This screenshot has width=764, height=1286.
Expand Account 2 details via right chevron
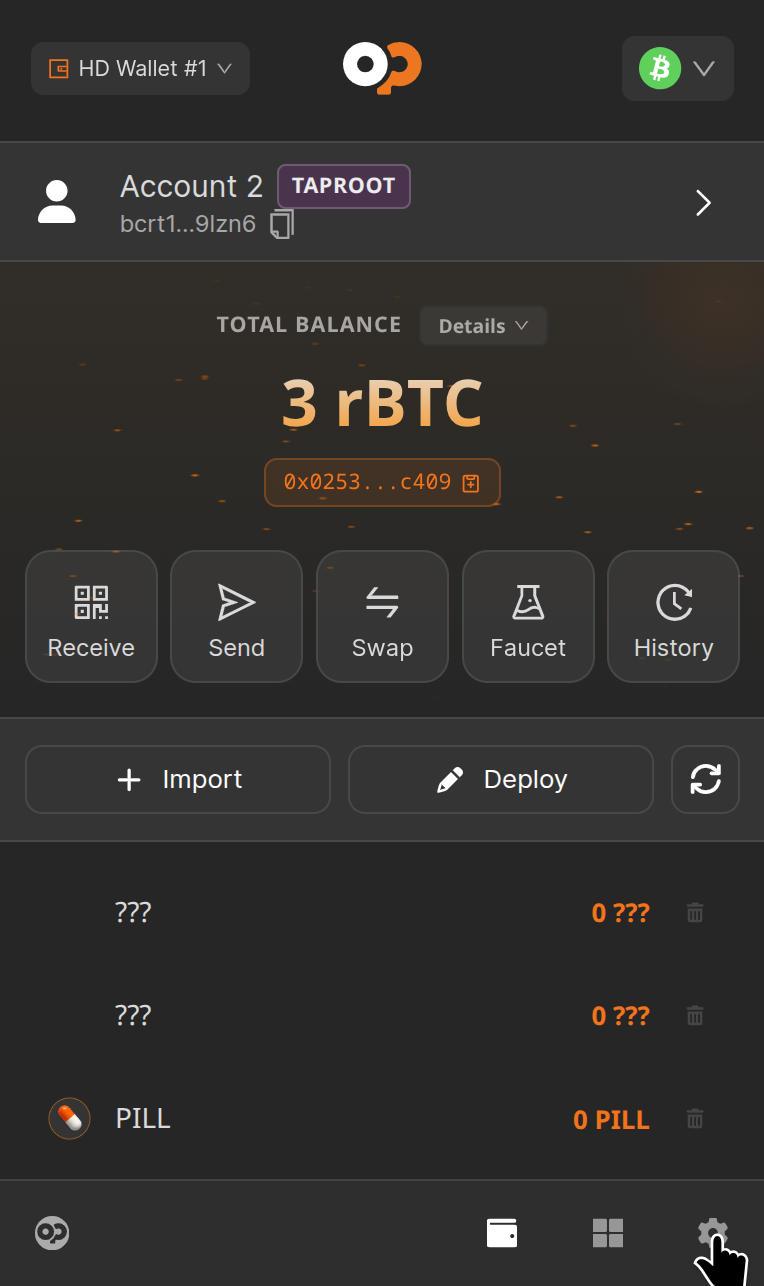(703, 202)
